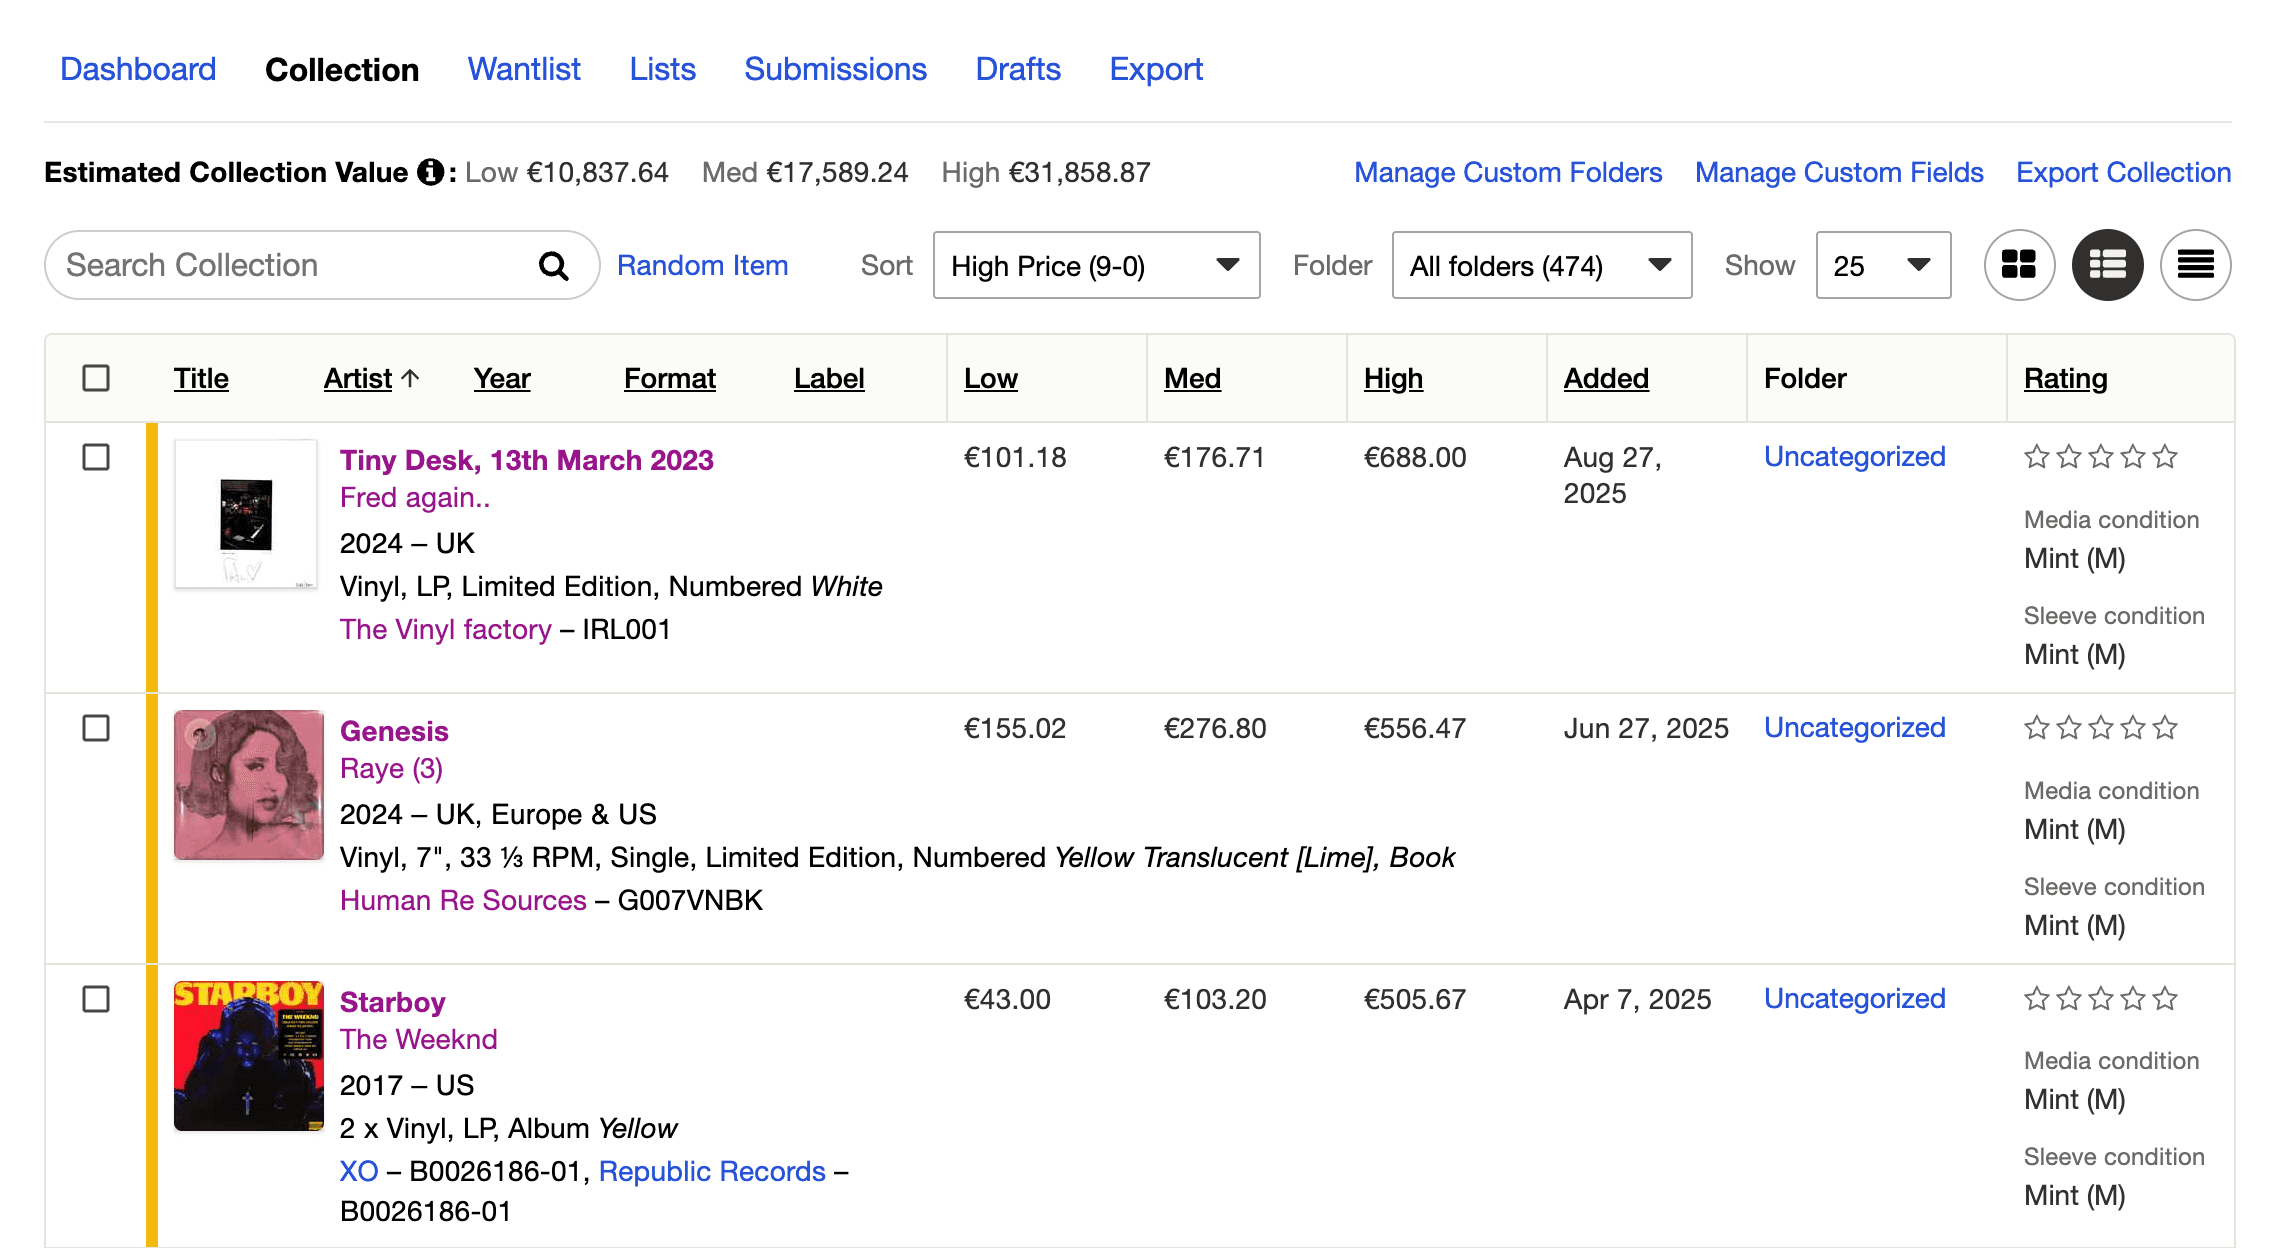Tick the select-all checkbox in the table header
This screenshot has width=2278, height=1248.
(x=96, y=378)
